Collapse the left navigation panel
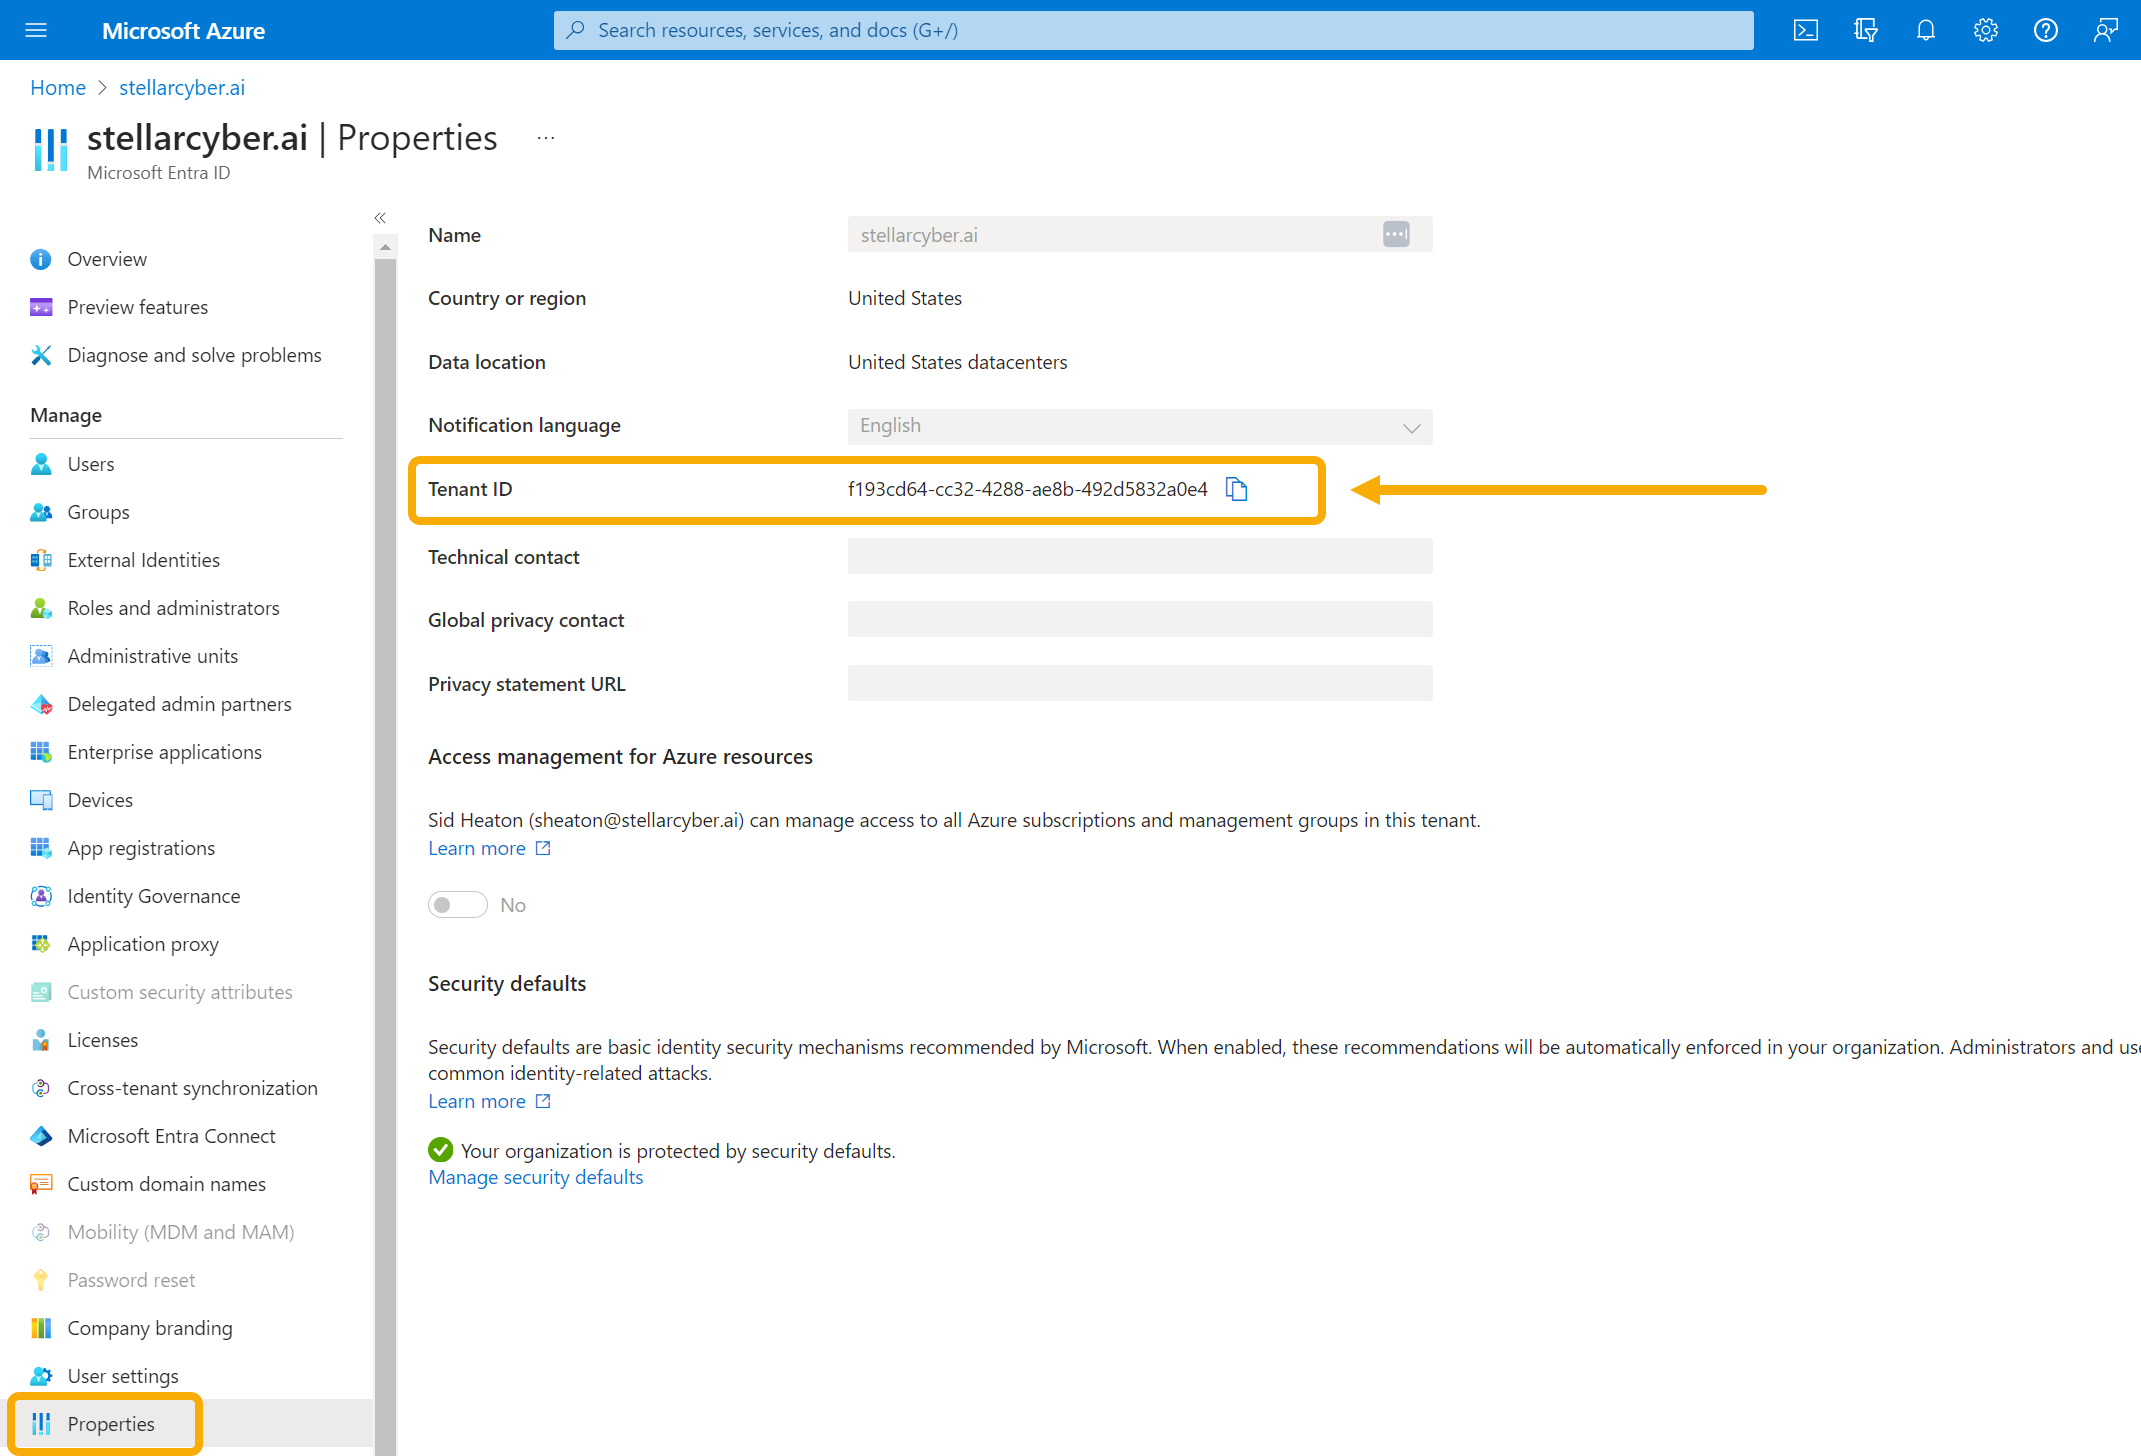Image resolution: width=2141 pixels, height=1456 pixels. pos(380,217)
